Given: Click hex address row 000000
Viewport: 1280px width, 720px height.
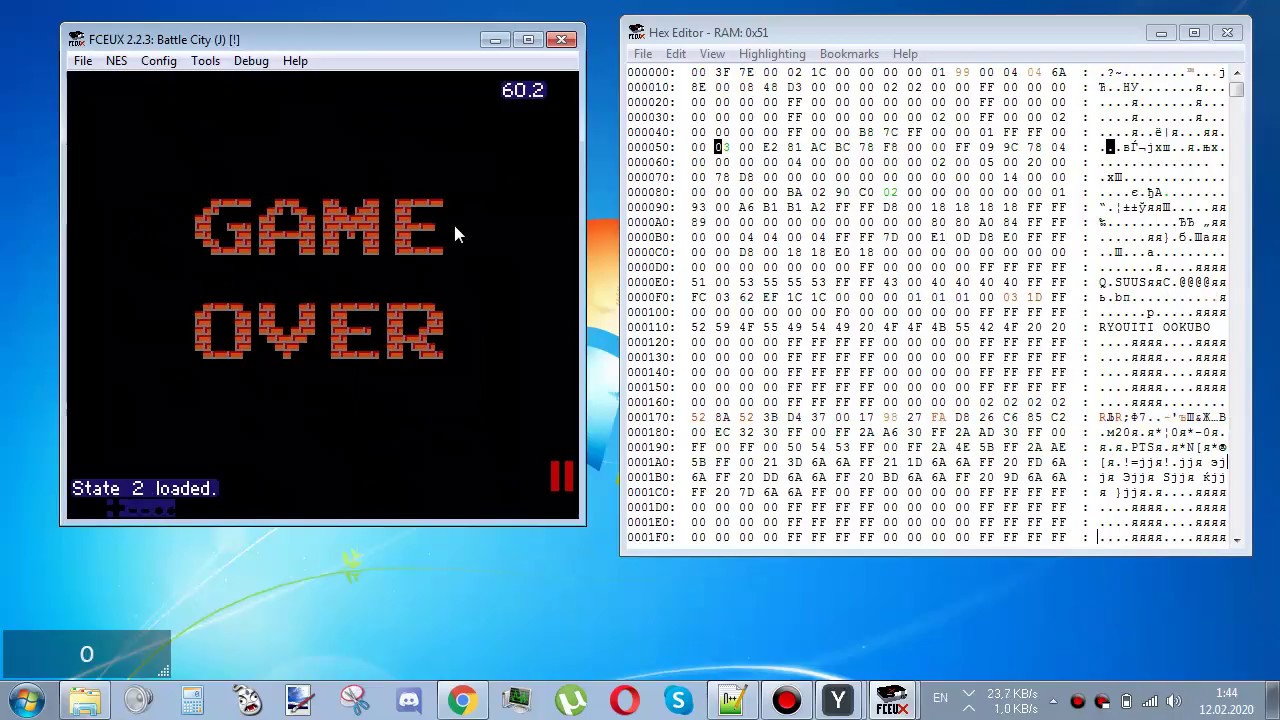Looking at the screenshot, I should click(651, 72).
